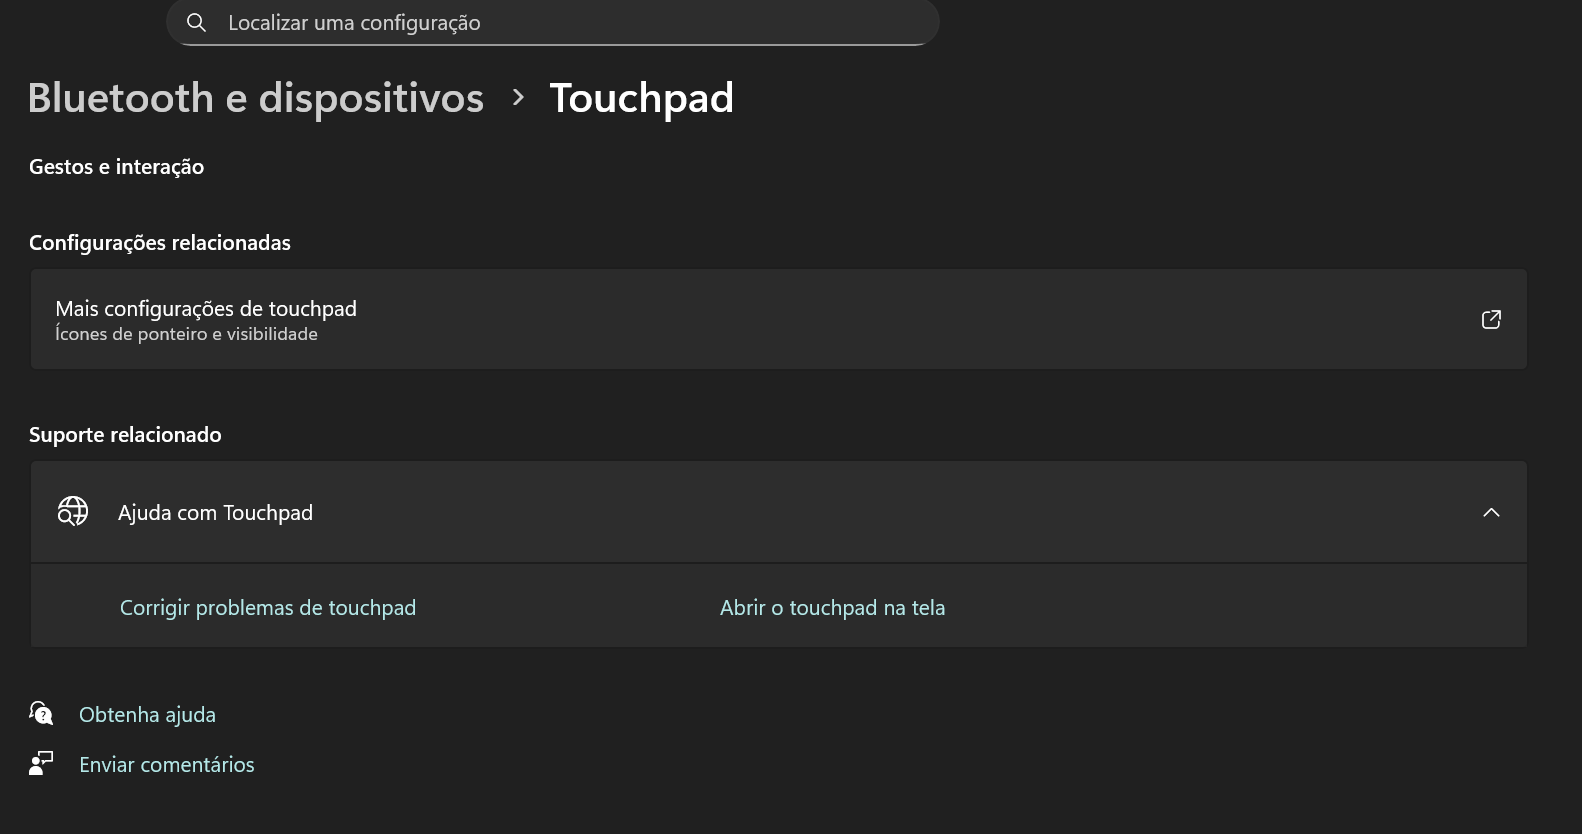Click the 'Obtenha ajuda' chat bubble icon
The width and height of the screenshot is (1582, 834).
[41, 714]
